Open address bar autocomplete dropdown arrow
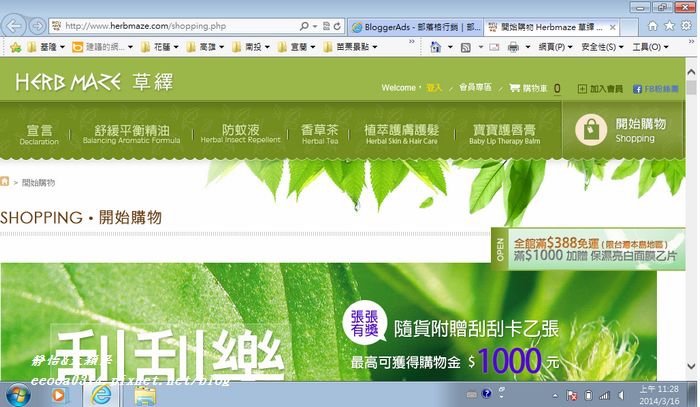This screenshot has width=700, height=407. [315, 26]
